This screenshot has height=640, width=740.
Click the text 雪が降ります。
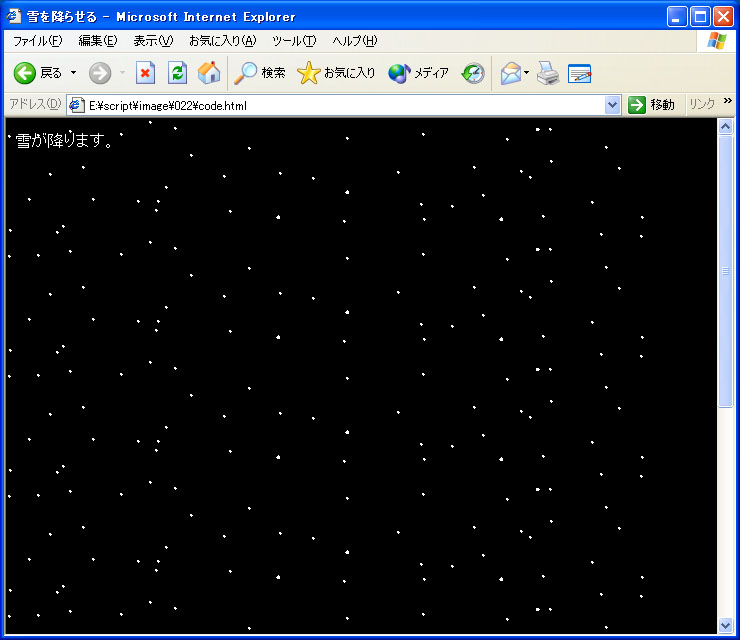click(x=64, y=140)
